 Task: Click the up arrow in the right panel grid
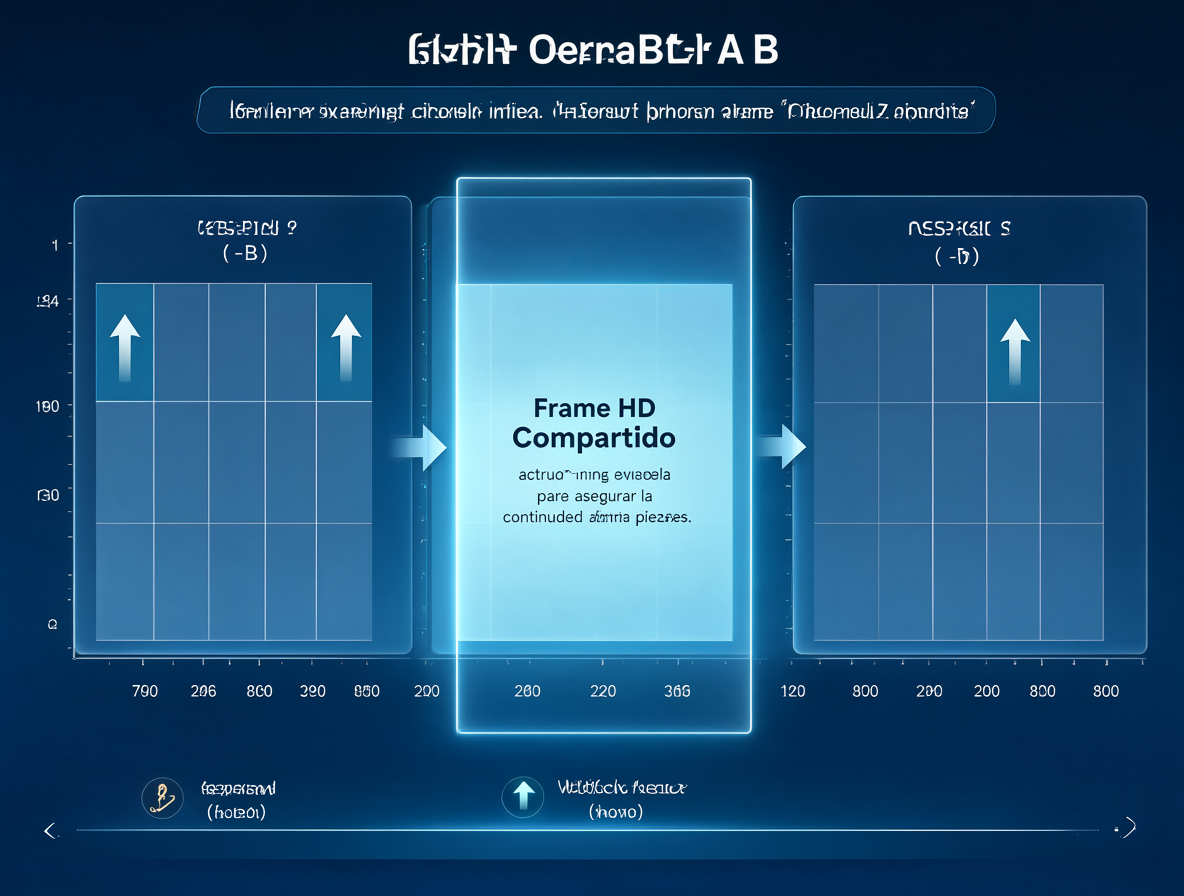tap(1015, 352)
